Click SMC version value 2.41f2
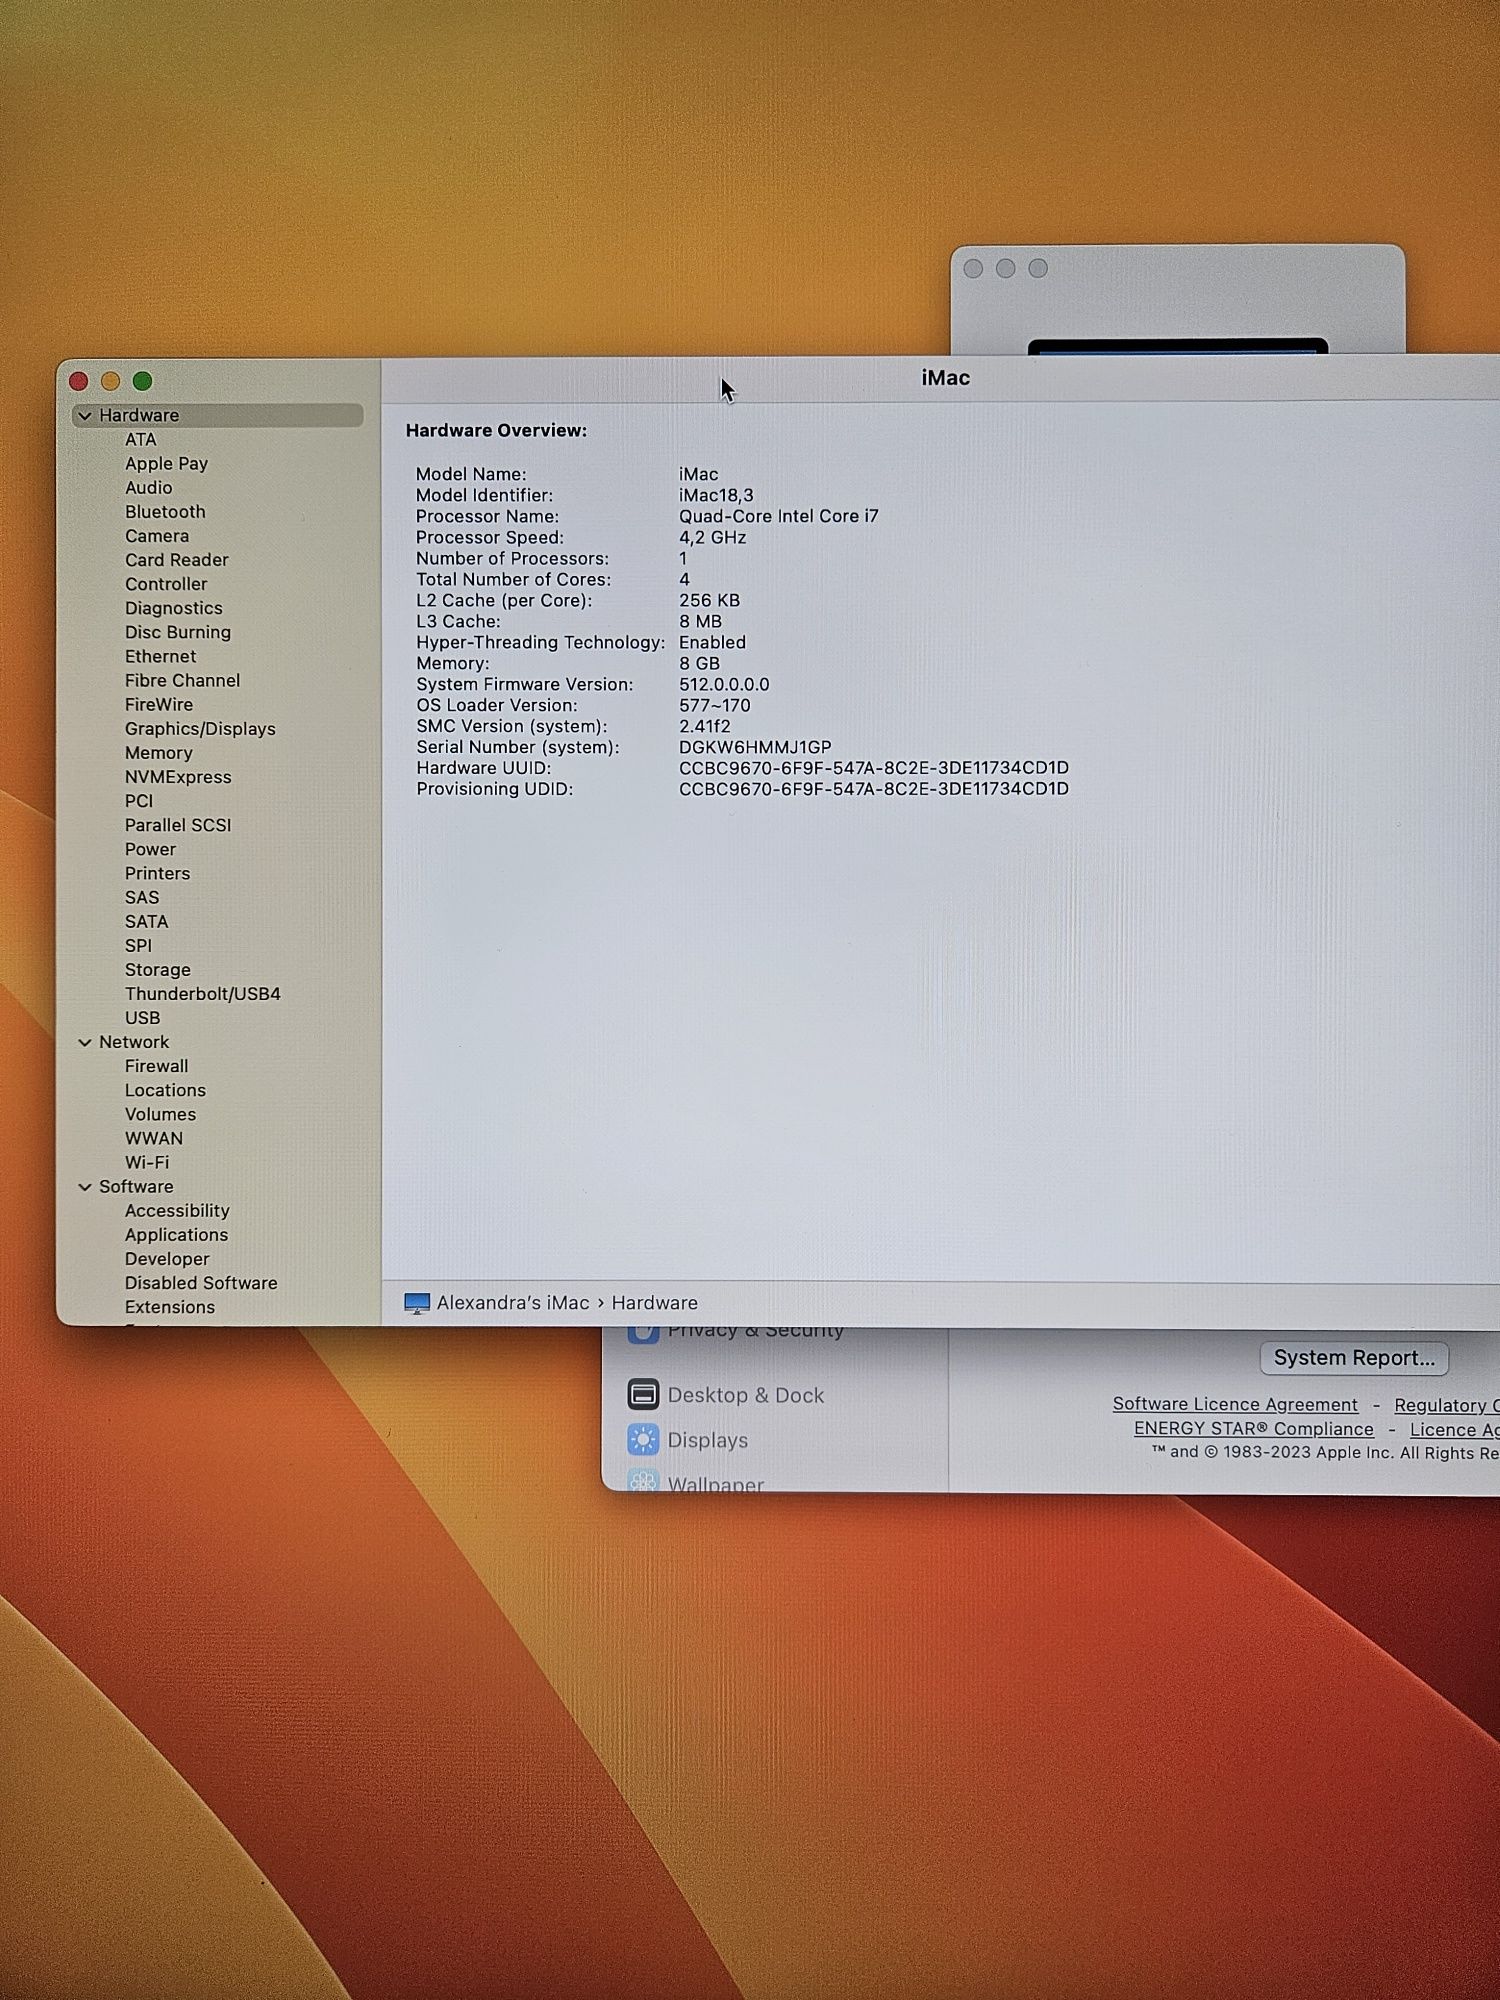This screenshot has height=2000, width=1500. coord(704,726)
